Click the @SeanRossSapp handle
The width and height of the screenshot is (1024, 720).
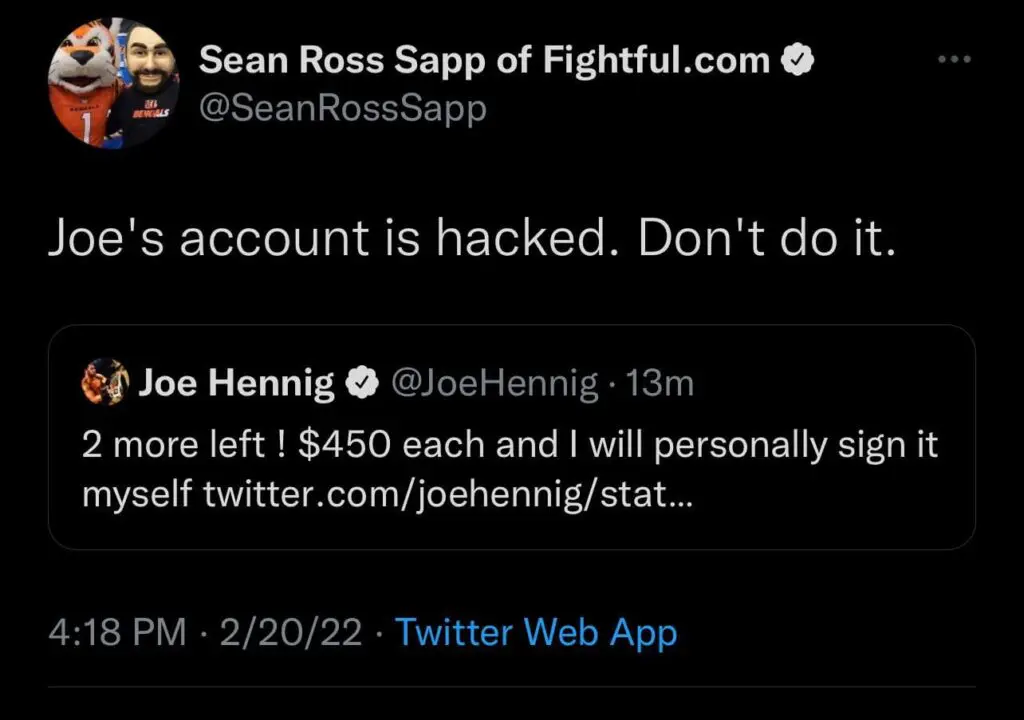[343, 107]
